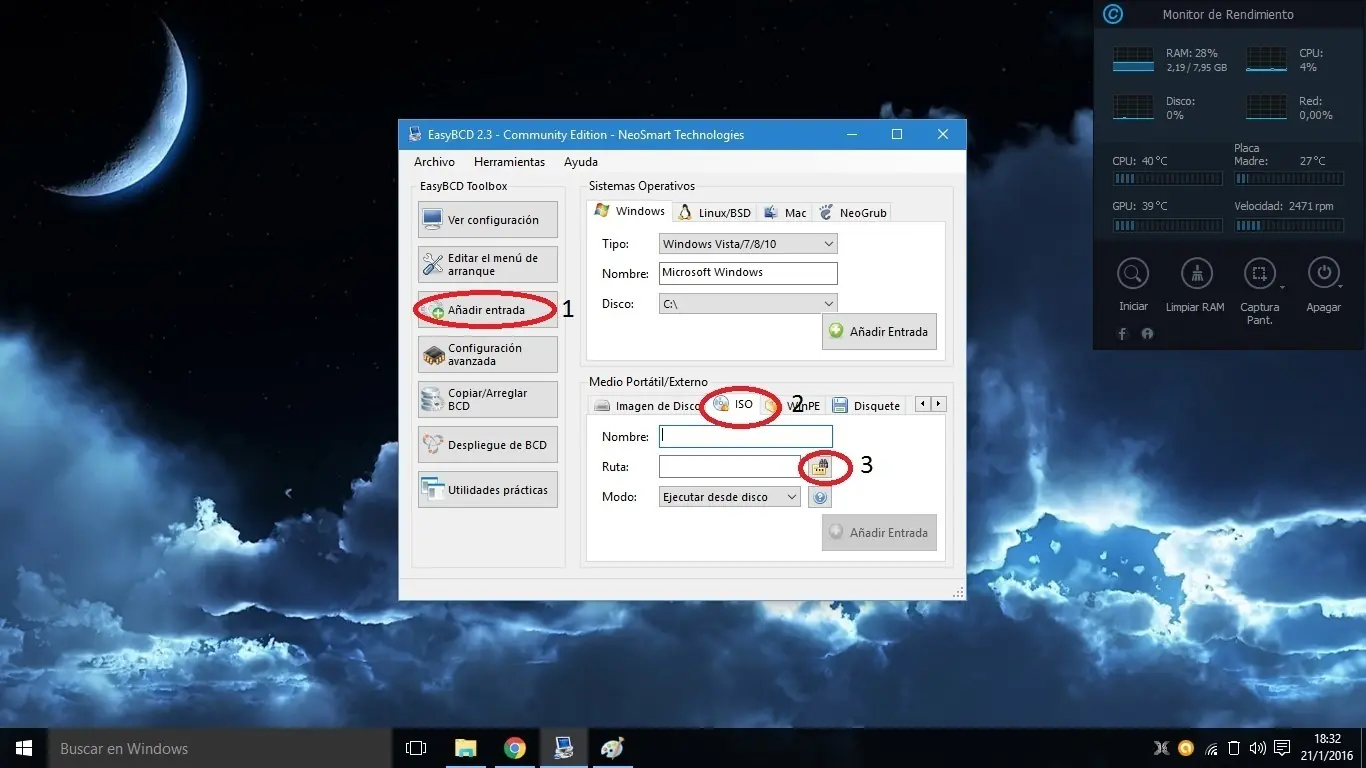Switch to the Linux/BSD tab
This screenshot has height=768, width=1366.
[714, 213]
